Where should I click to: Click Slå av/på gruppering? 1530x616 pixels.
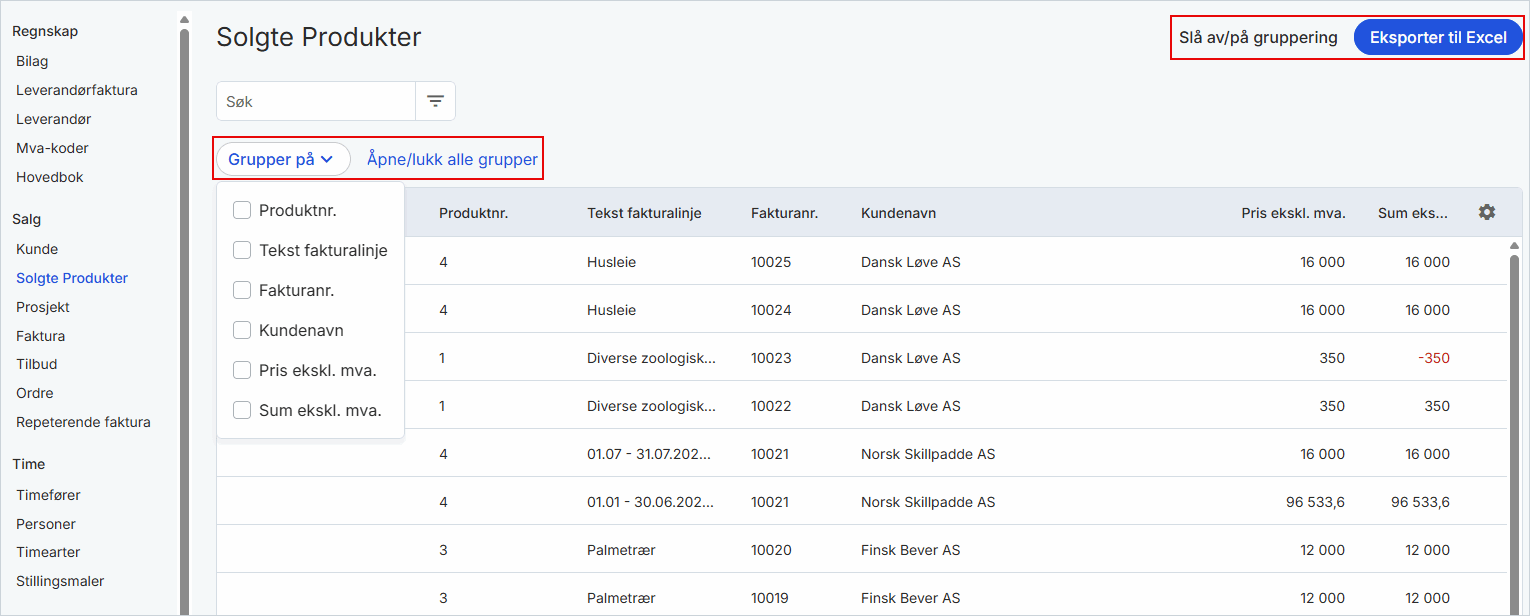click(x=1258, y=37)
